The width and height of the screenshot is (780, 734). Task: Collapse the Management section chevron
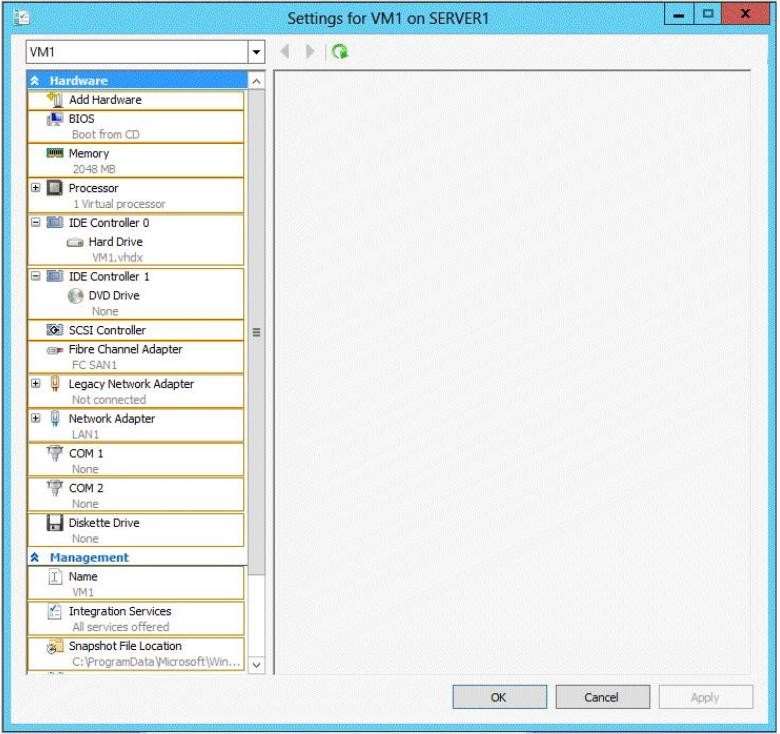pos(35,557)
